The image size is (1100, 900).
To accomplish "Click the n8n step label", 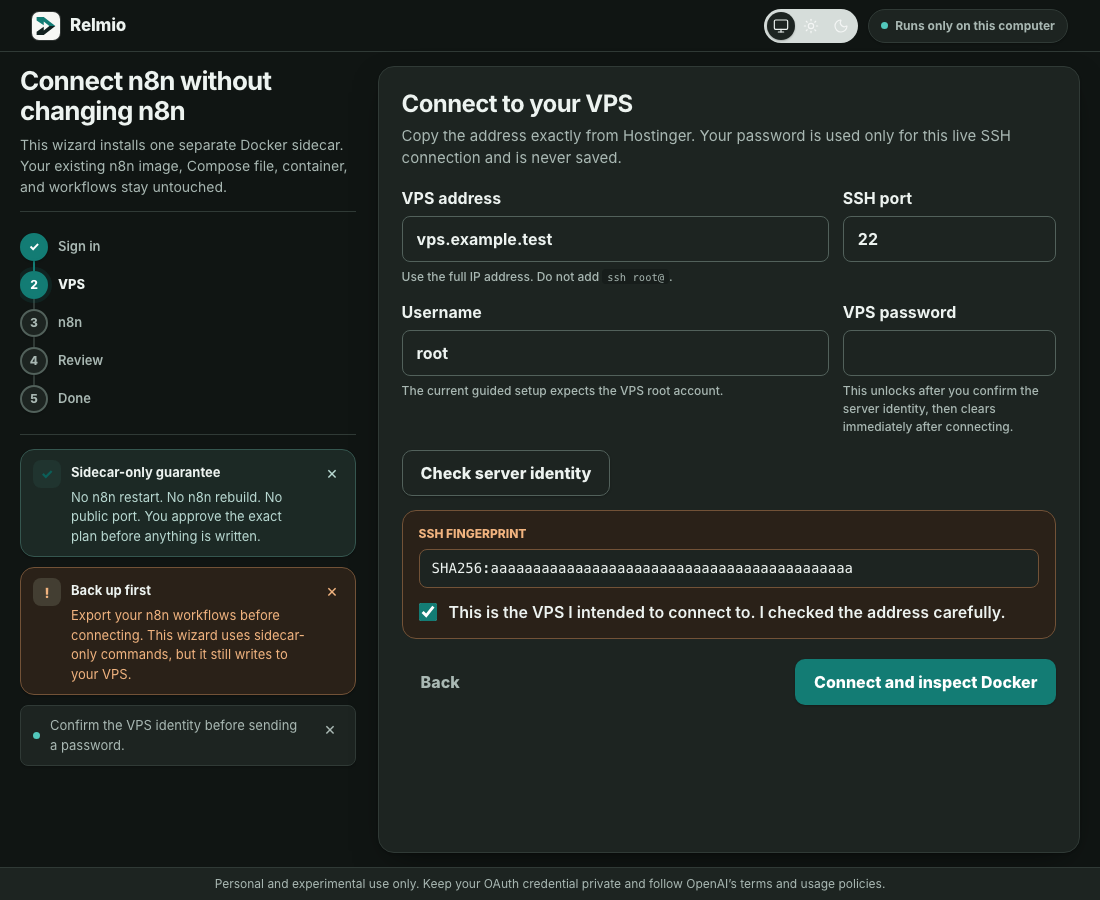I will click(70, 322).
